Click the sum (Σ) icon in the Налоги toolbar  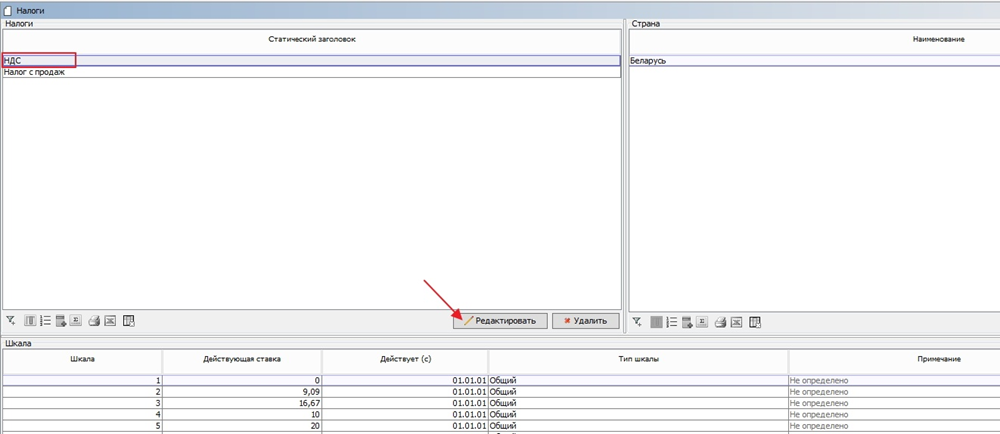[77, 321]
